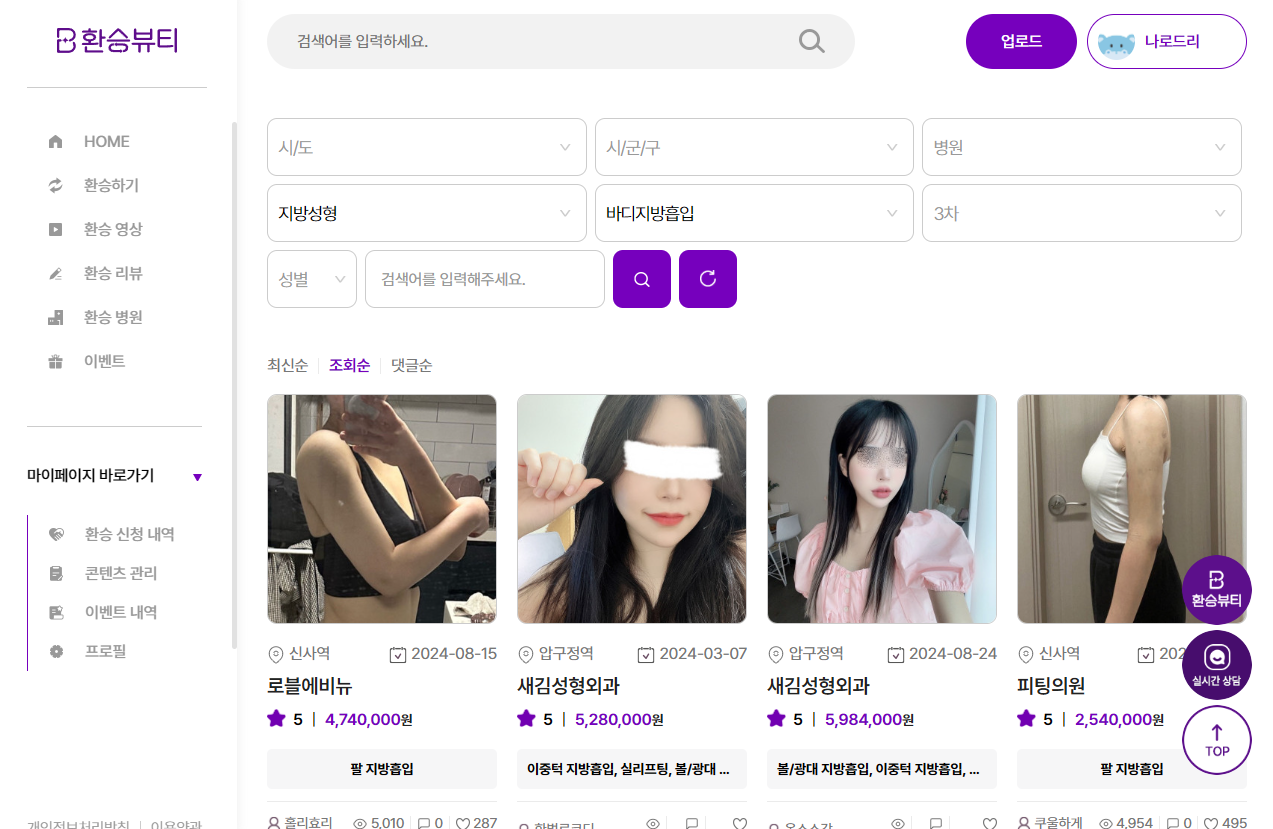Image resolution: width=1273 pixels, height=829 pixels.
Task: Click the 프로필 gear icon
Action: pyautogui.click(x=56, y=652)
